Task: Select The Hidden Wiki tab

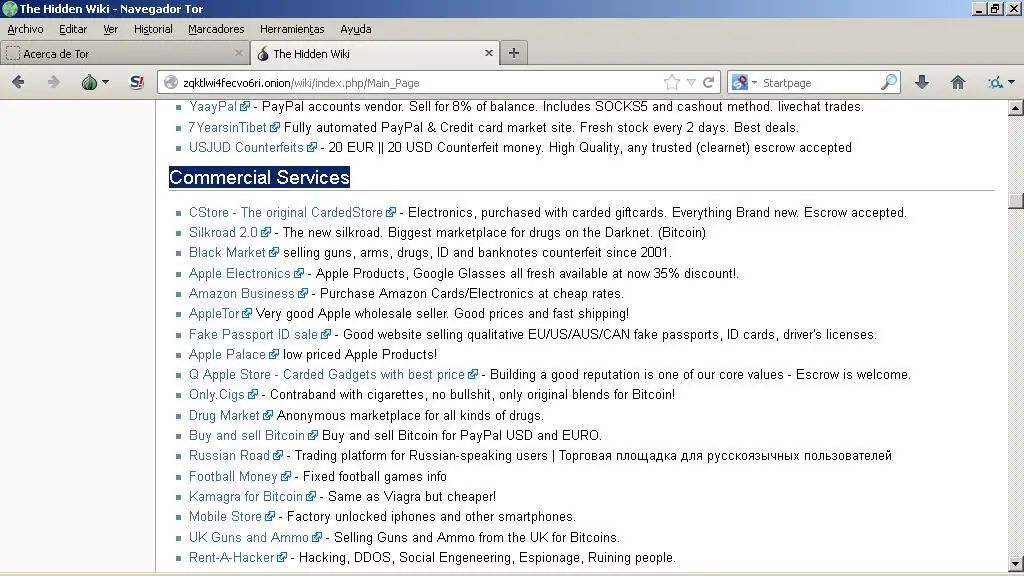Action: pos(375,53)
